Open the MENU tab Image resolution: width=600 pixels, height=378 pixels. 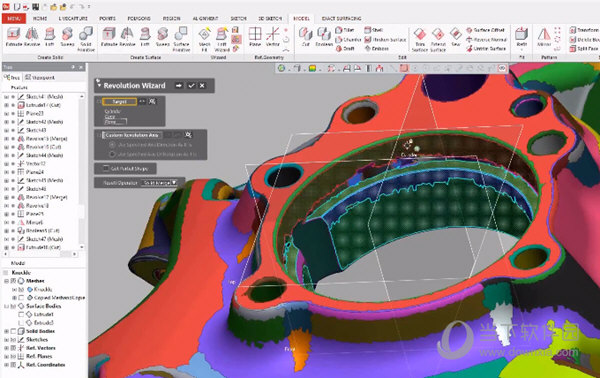click(x=14, y=18)
